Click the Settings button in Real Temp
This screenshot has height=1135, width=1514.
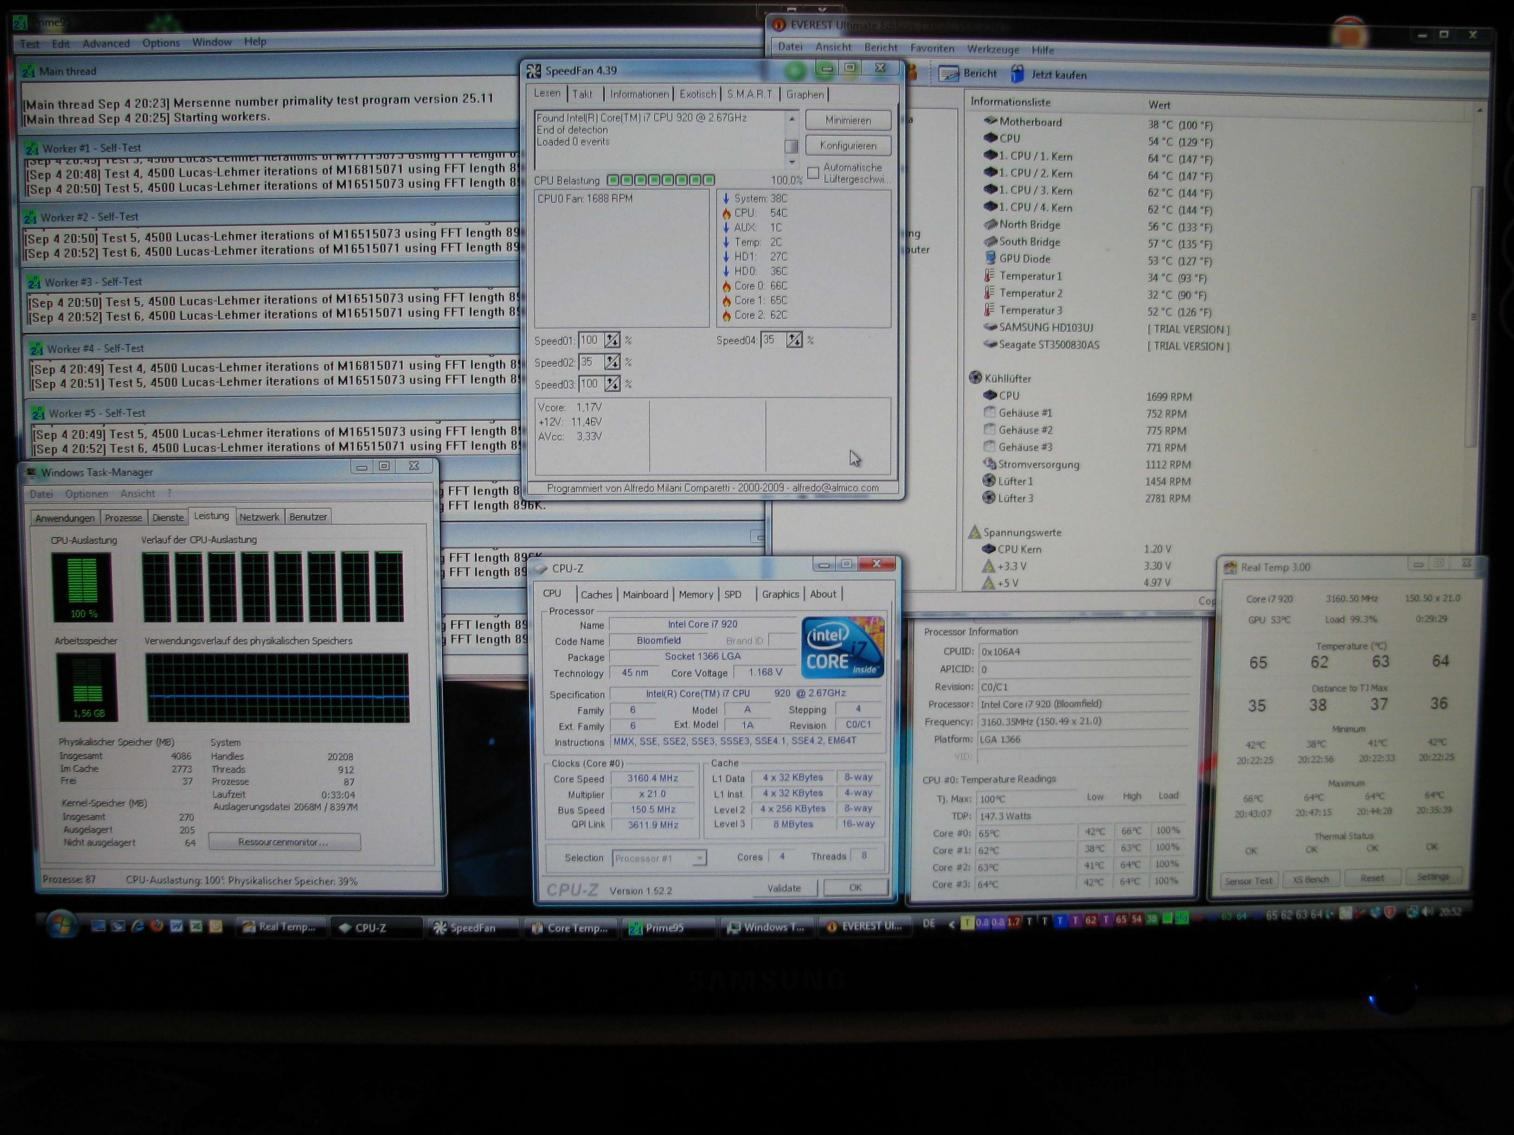1432,877
